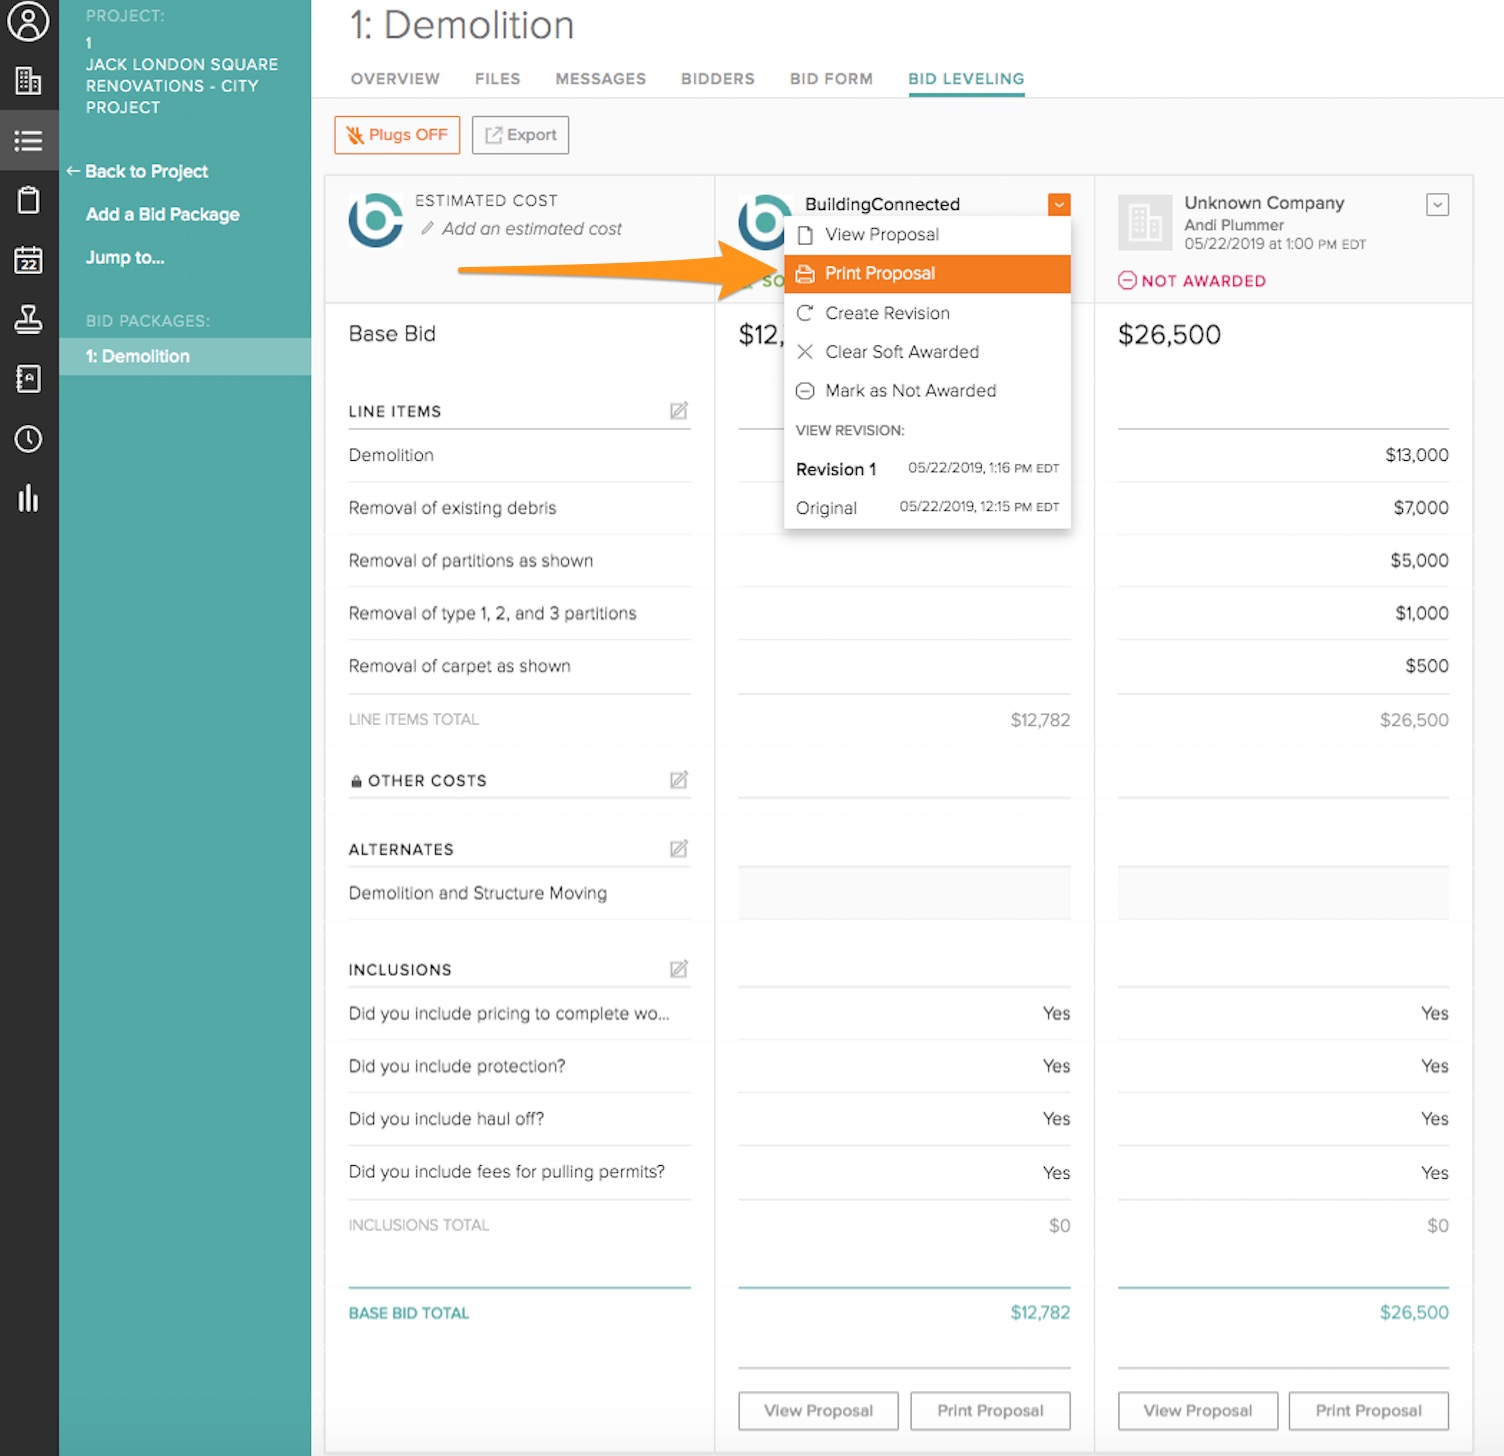1504x1456 pixels.
Task: Open the Jump to... selector
Action: pos(125,257)
